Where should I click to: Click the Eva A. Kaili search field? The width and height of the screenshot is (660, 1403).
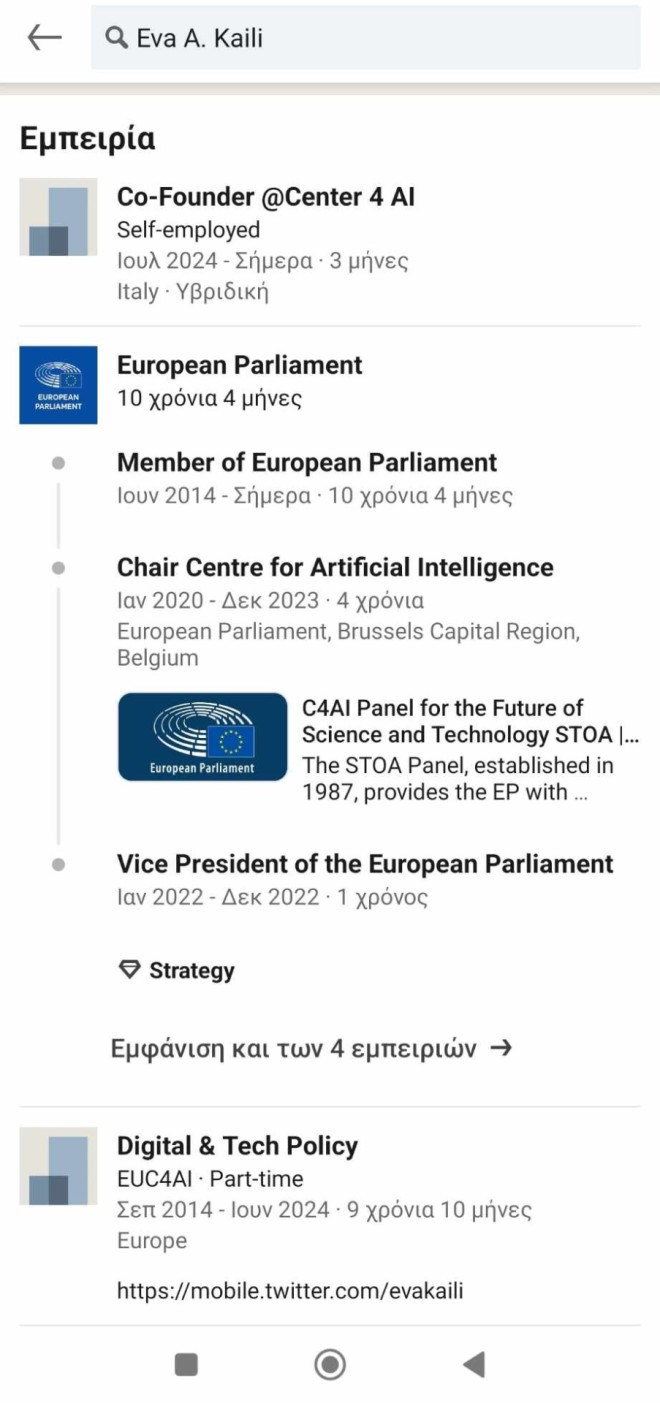tap(365, 38)
